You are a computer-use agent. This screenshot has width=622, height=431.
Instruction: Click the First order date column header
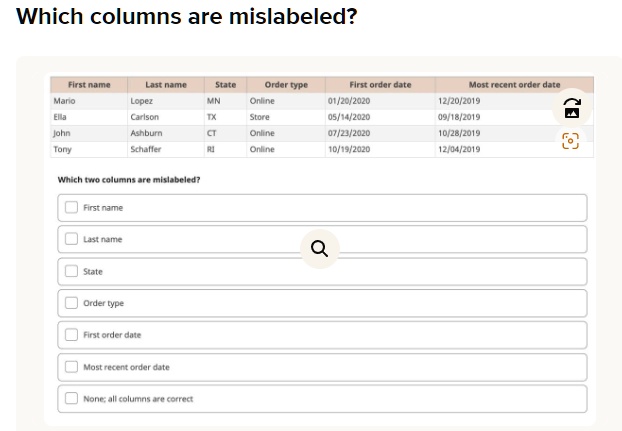(380, 85)
